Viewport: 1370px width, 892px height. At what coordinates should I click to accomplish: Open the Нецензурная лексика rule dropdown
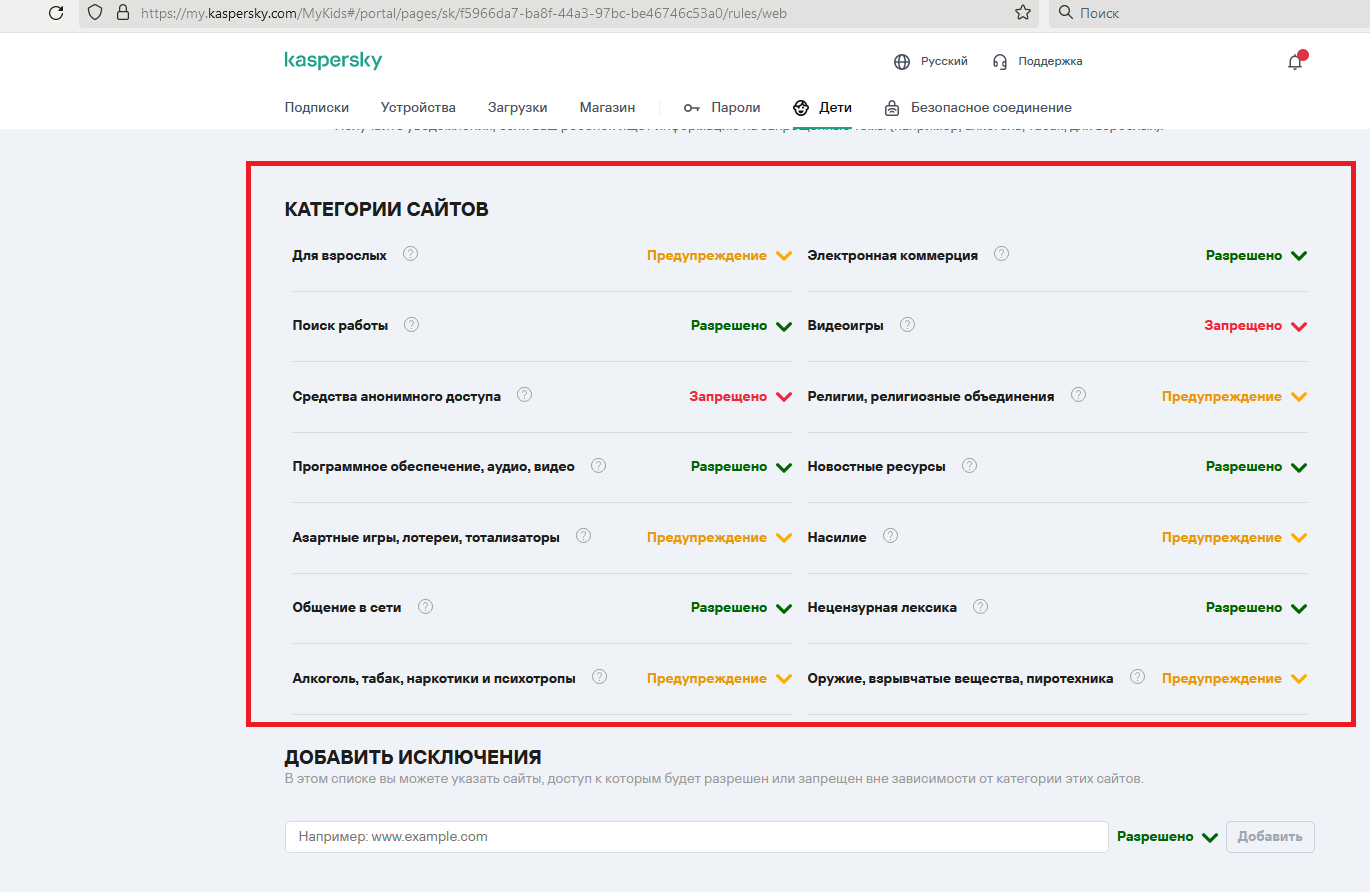pyautogui.click(x=1257, y=608)
